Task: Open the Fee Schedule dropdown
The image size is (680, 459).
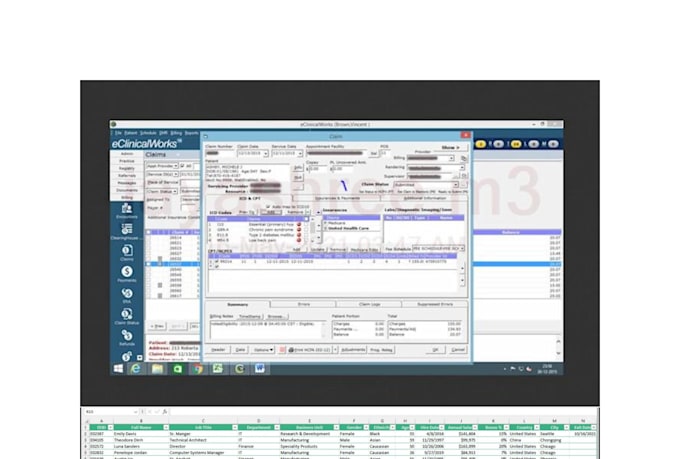Action: click(x=462, y=249)
